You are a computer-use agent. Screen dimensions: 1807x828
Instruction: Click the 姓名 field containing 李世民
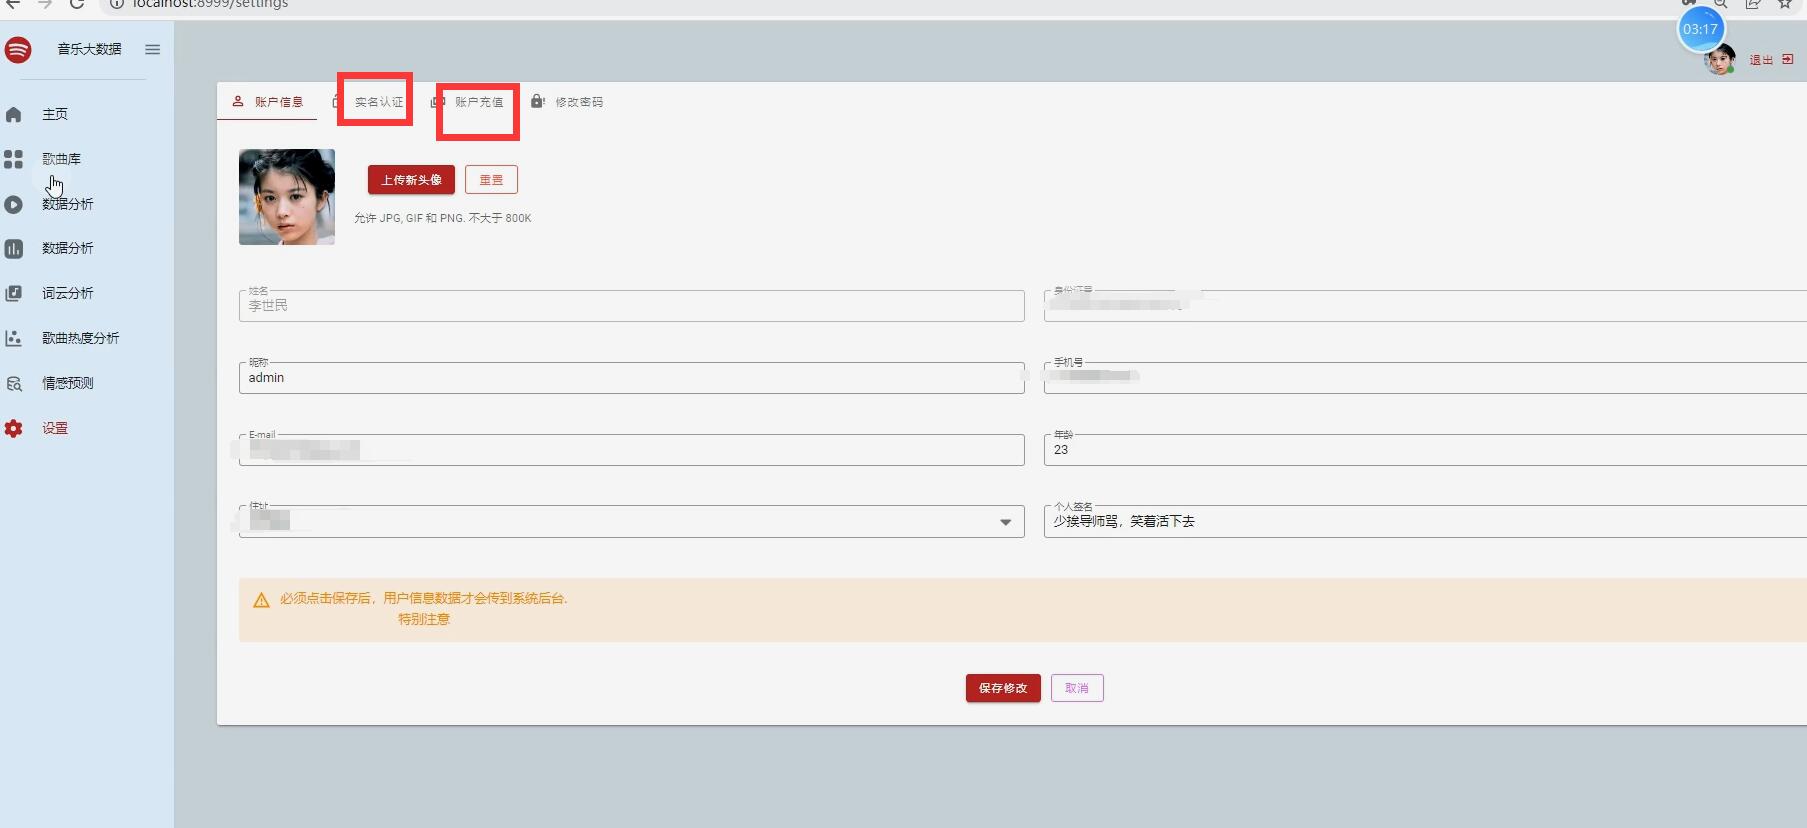tap(632, 306)
